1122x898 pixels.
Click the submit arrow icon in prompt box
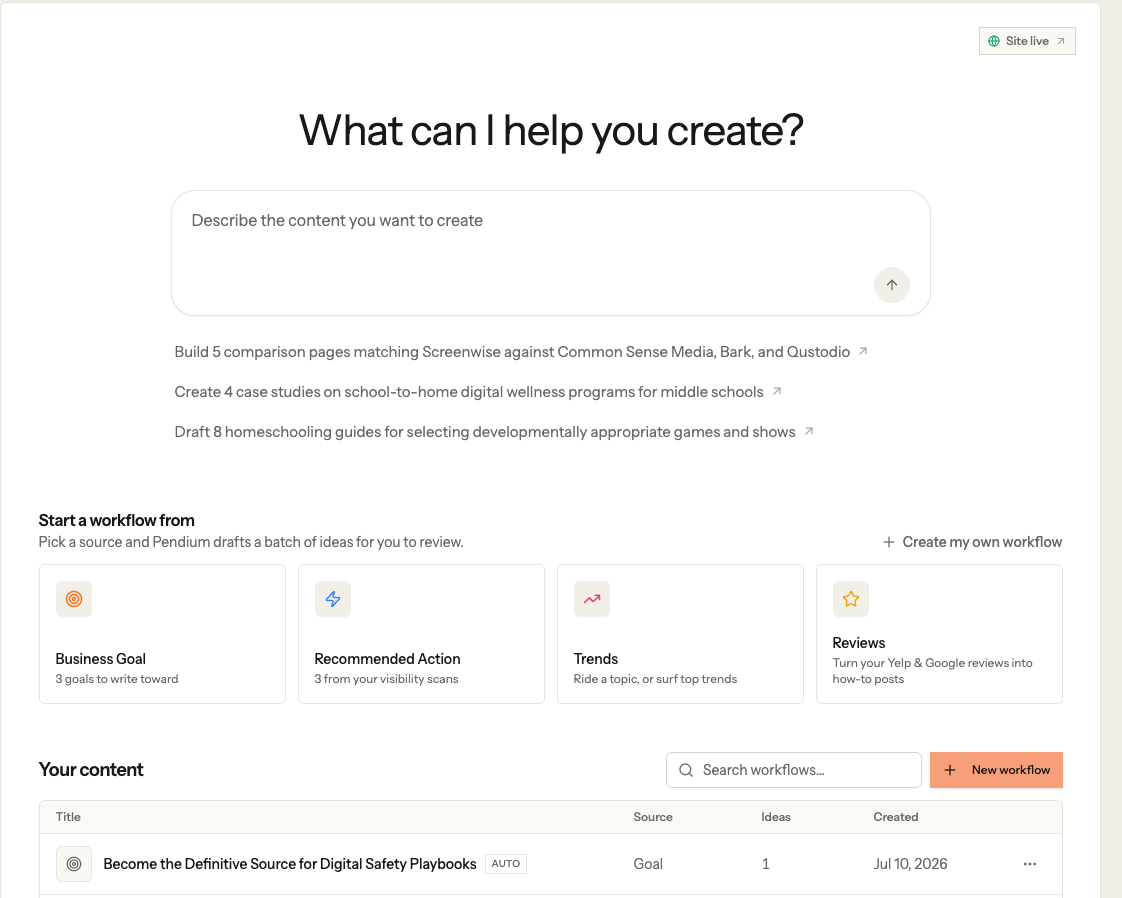tap(892, 285)
